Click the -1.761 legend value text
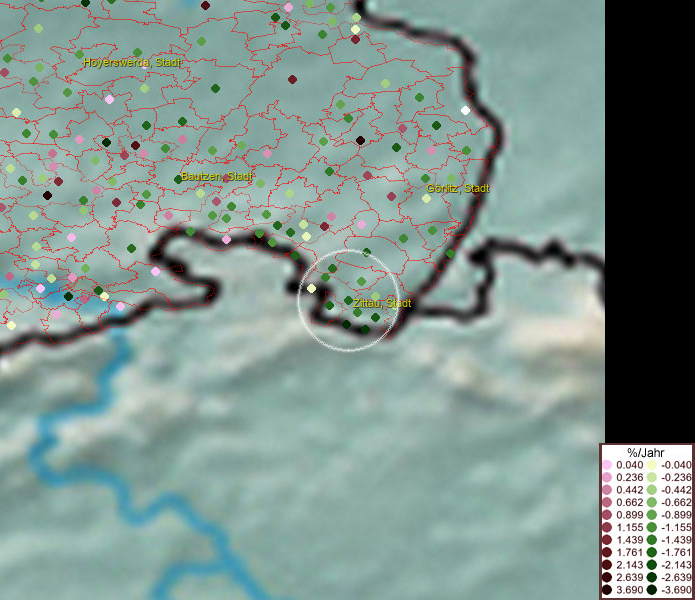Screen dimensions: 695x600 click(675, 553)
